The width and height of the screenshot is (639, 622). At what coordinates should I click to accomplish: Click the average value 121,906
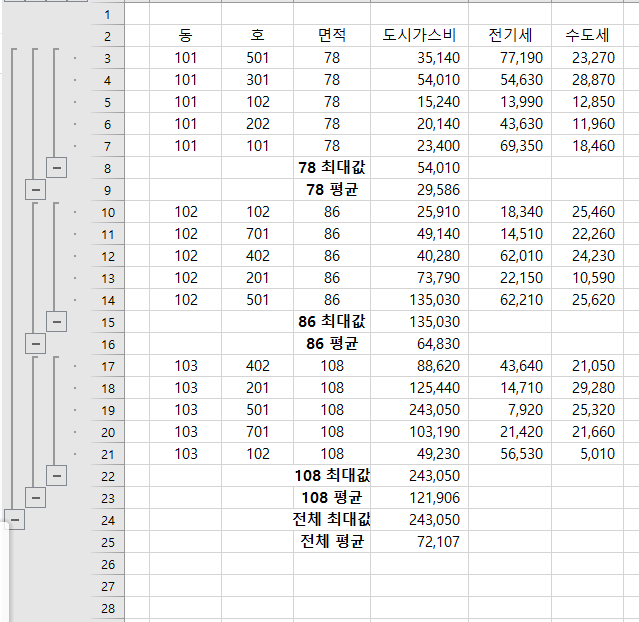click(420, 498)
